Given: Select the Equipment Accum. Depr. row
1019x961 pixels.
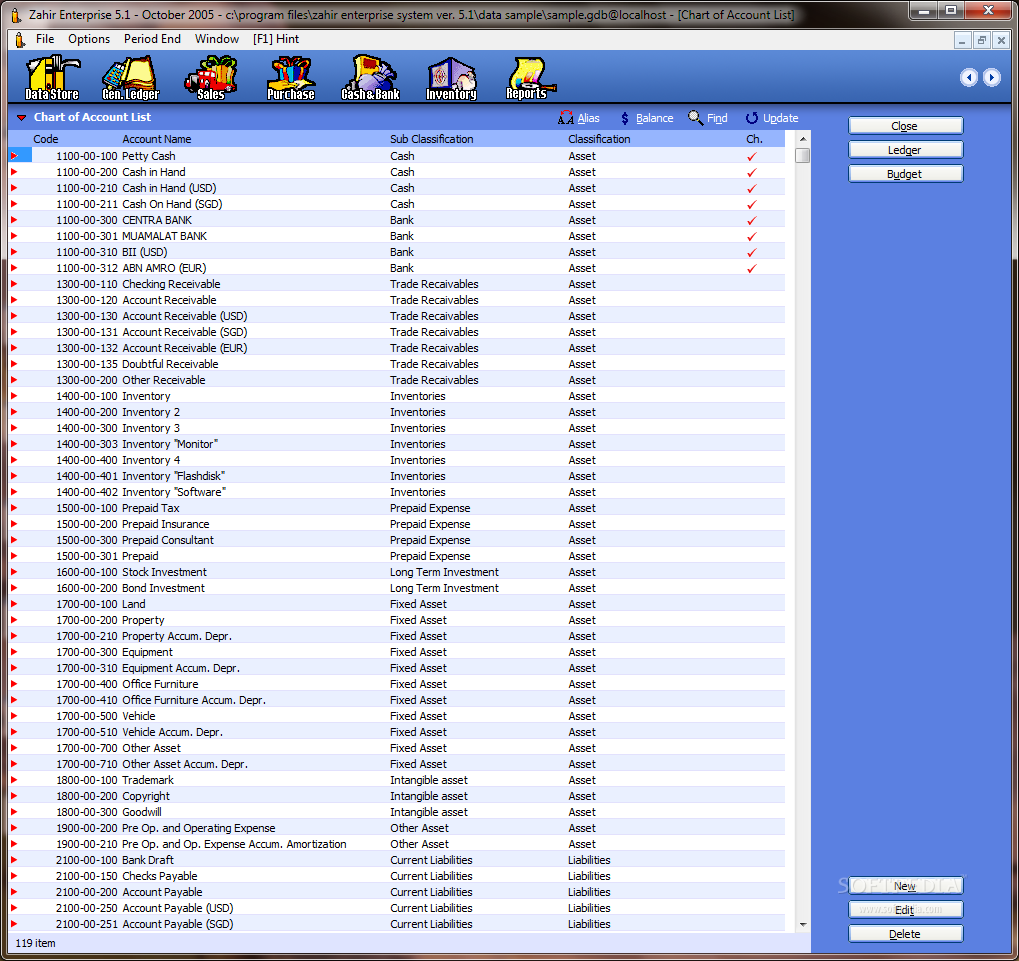Looking at the screenshot, I should coord(396,668).
